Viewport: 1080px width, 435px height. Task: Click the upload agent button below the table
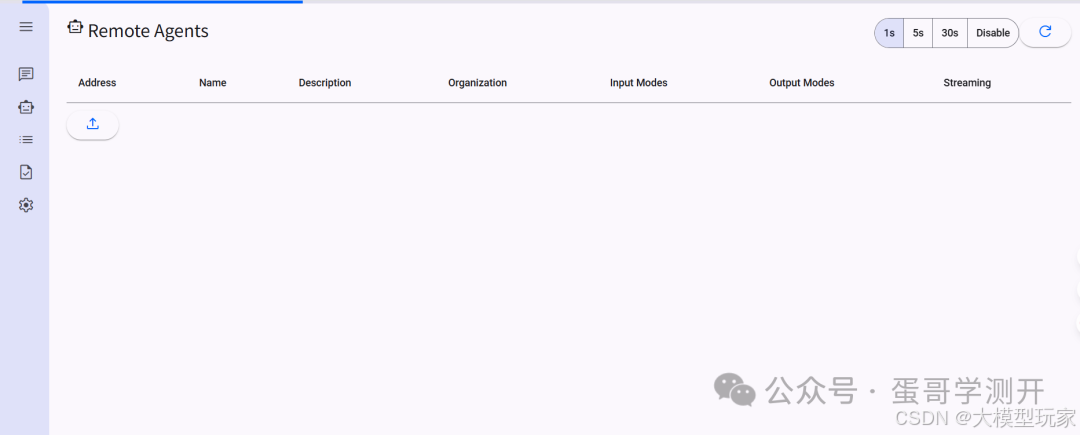(93, 125)
